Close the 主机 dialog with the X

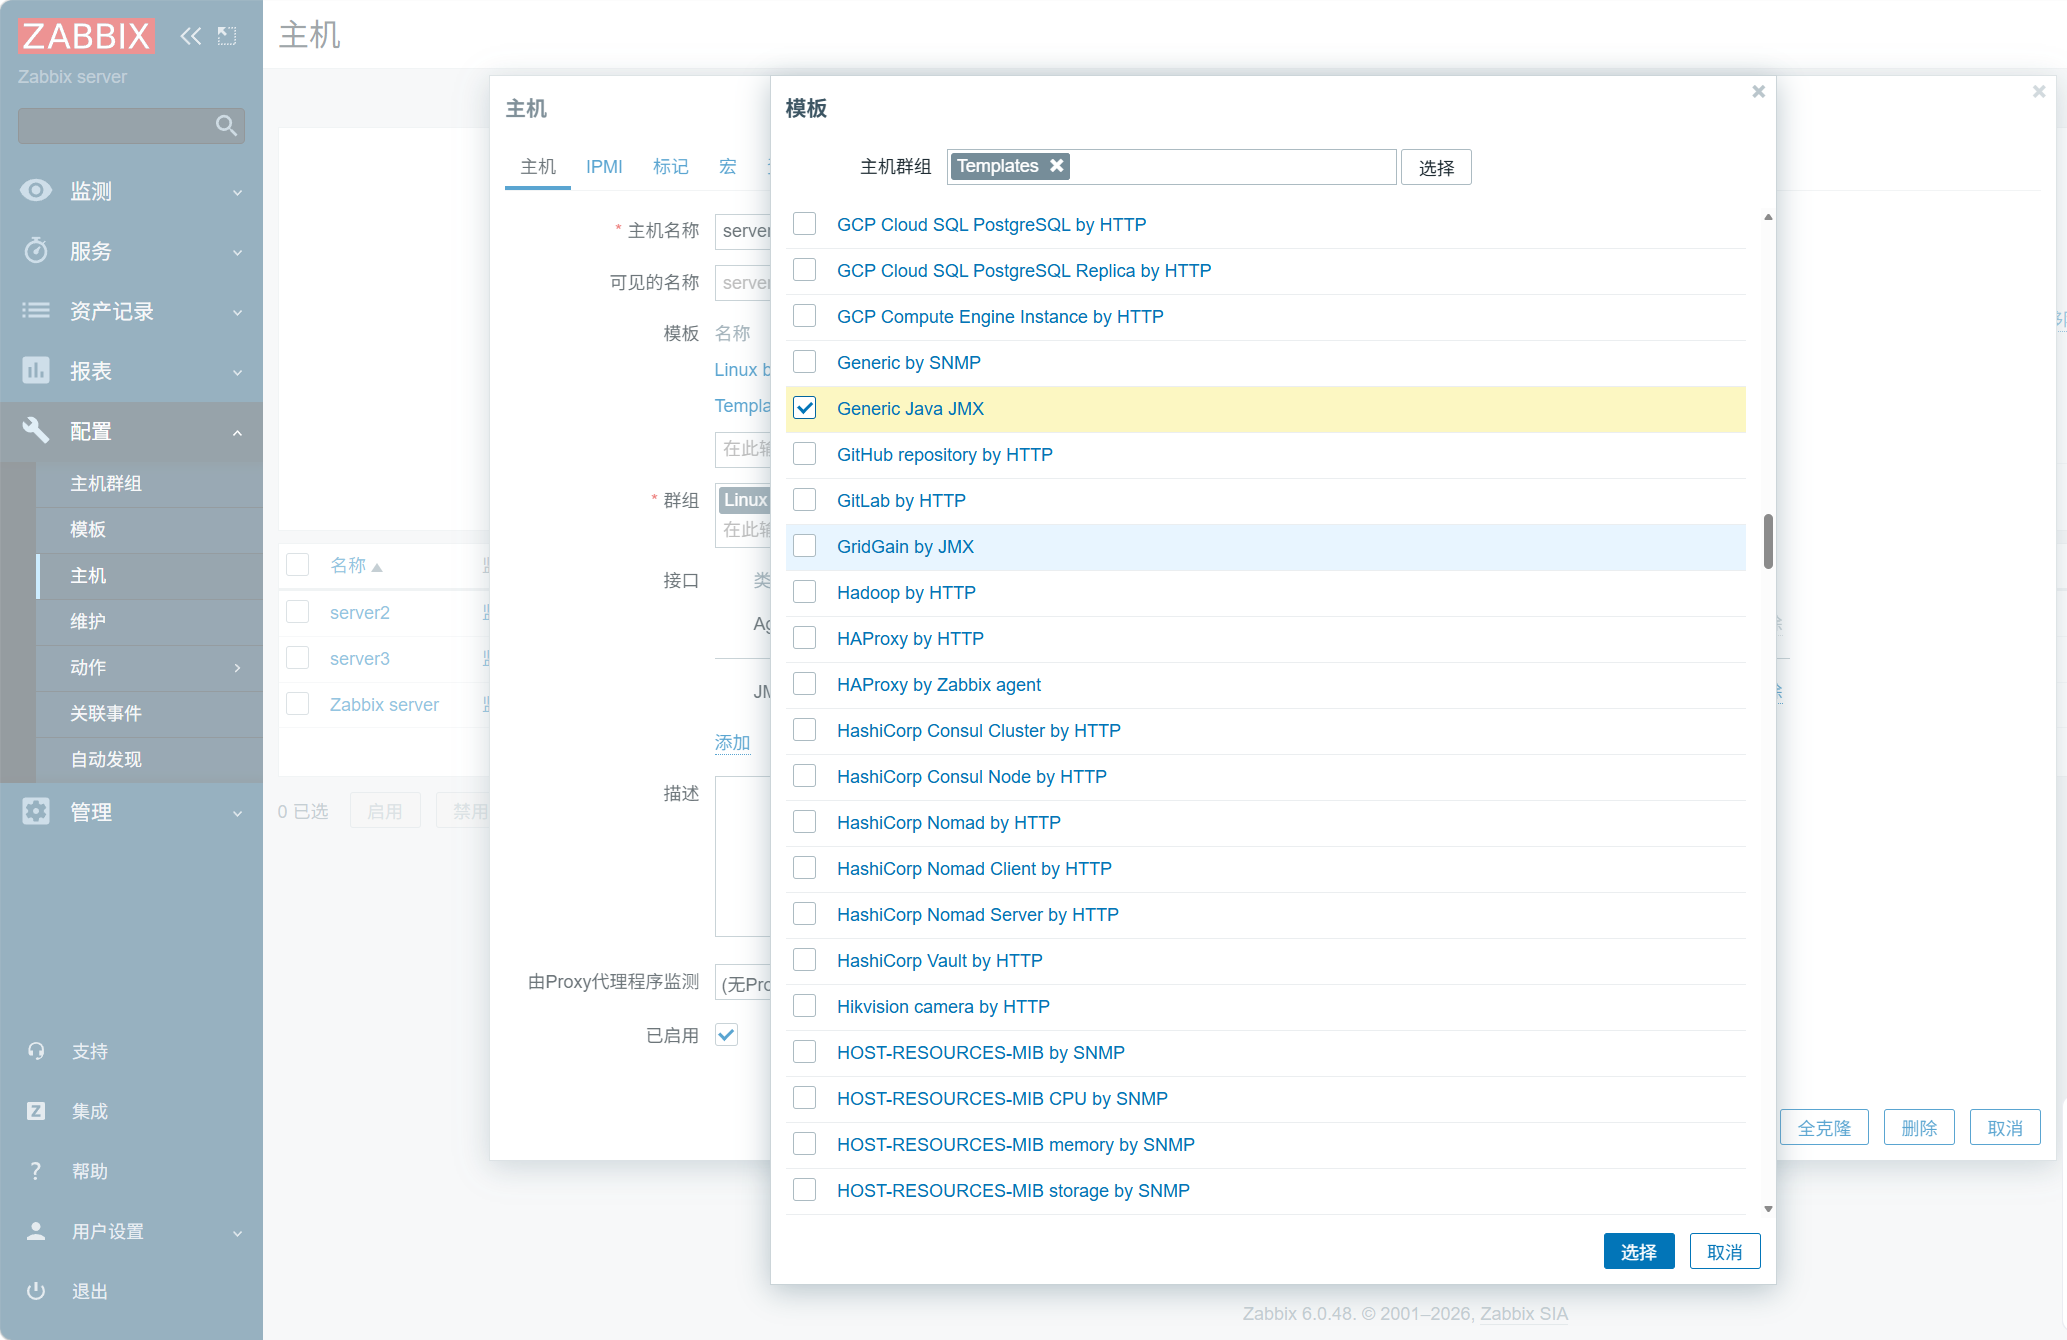[2039, 92]
